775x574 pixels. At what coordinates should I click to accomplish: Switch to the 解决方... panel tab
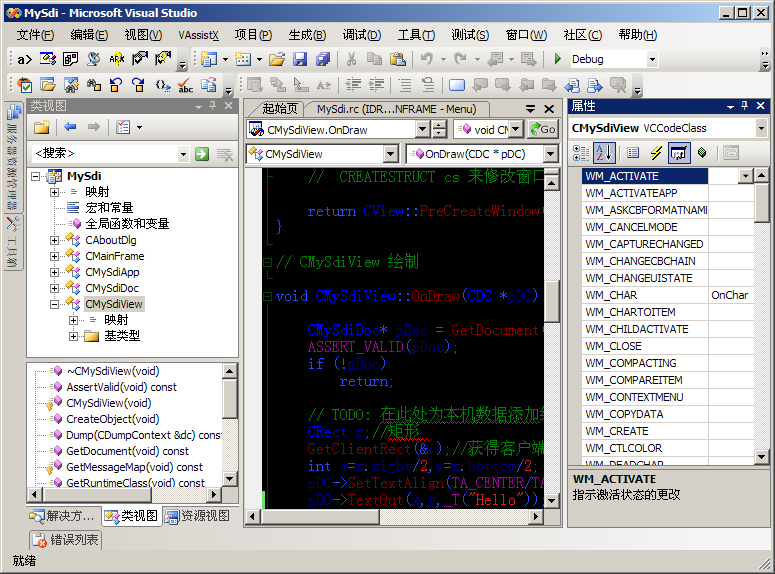click(x=63, y=516)
